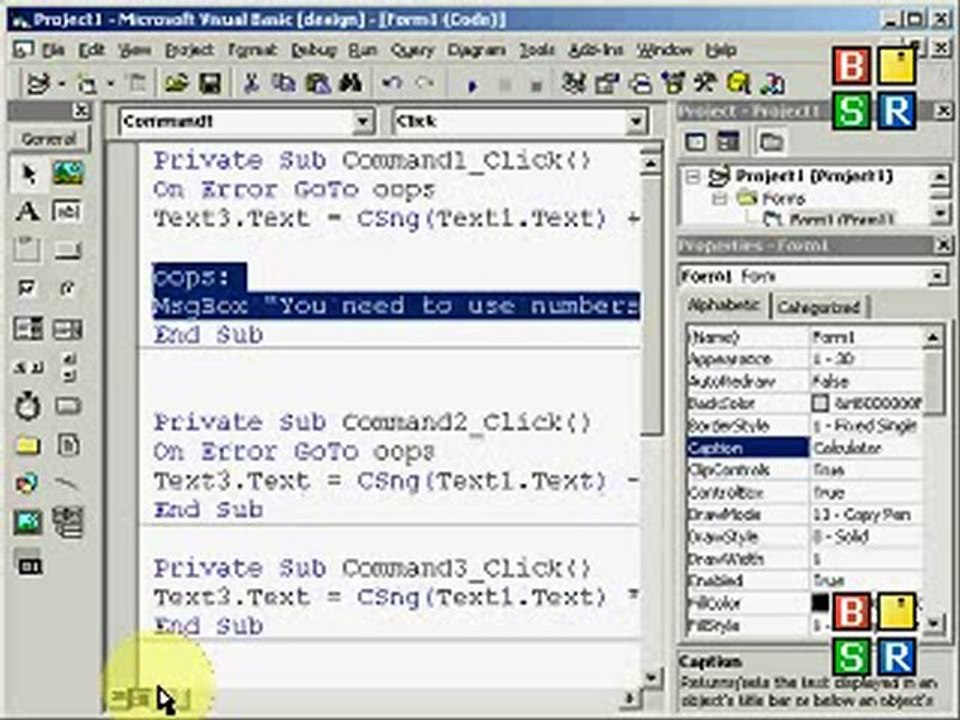Click the properties list scroll up arrow
960x720 pixels.
point(933,337)
